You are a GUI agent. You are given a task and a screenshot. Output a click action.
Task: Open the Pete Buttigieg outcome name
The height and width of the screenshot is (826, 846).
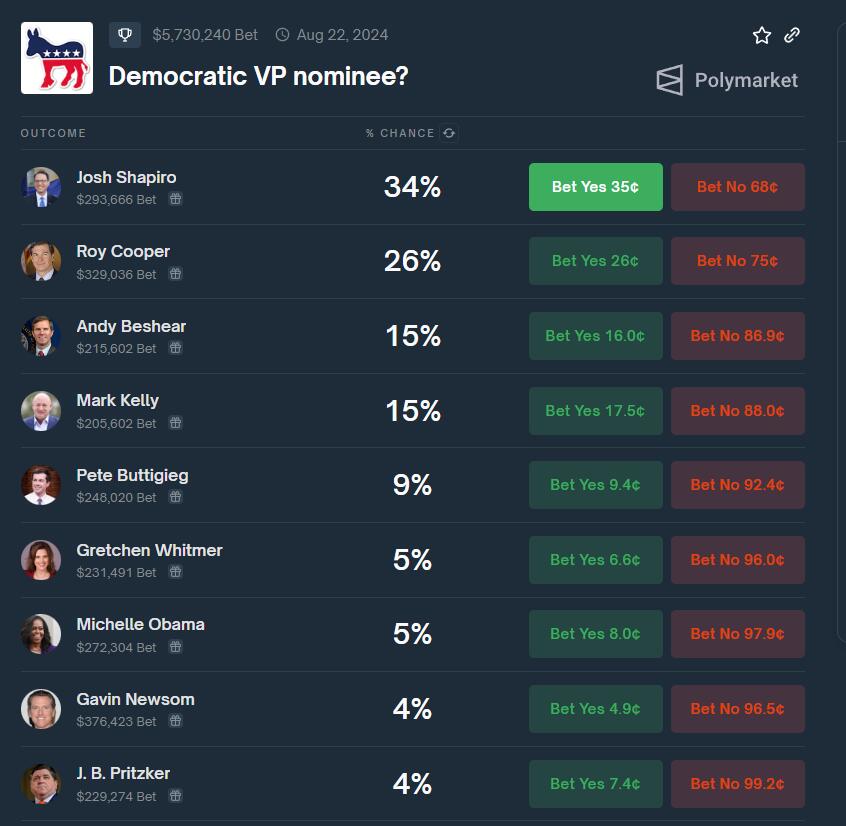coord(132,475)
